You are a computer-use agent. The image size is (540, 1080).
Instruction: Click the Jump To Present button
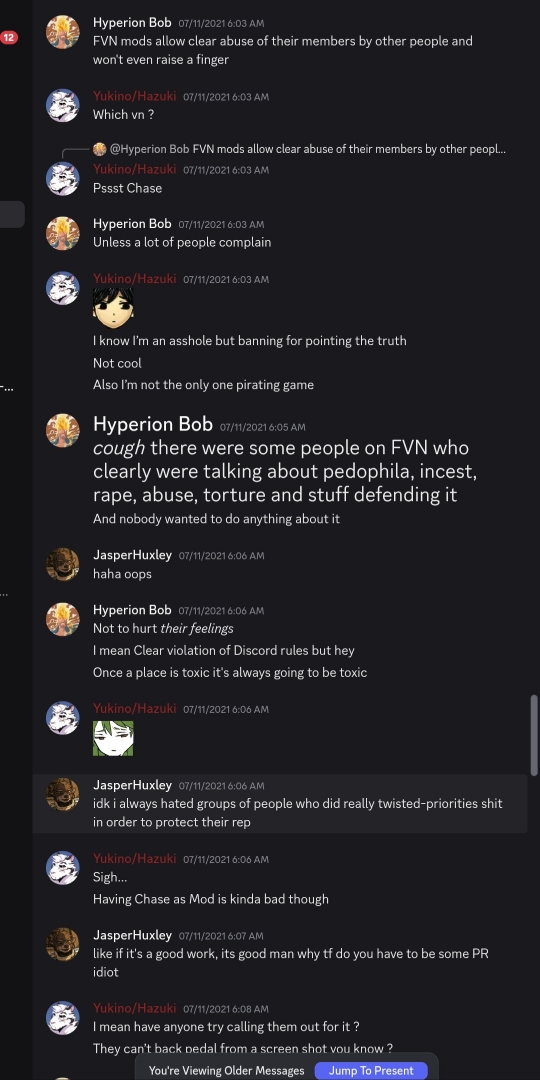tap(371, 1070)
